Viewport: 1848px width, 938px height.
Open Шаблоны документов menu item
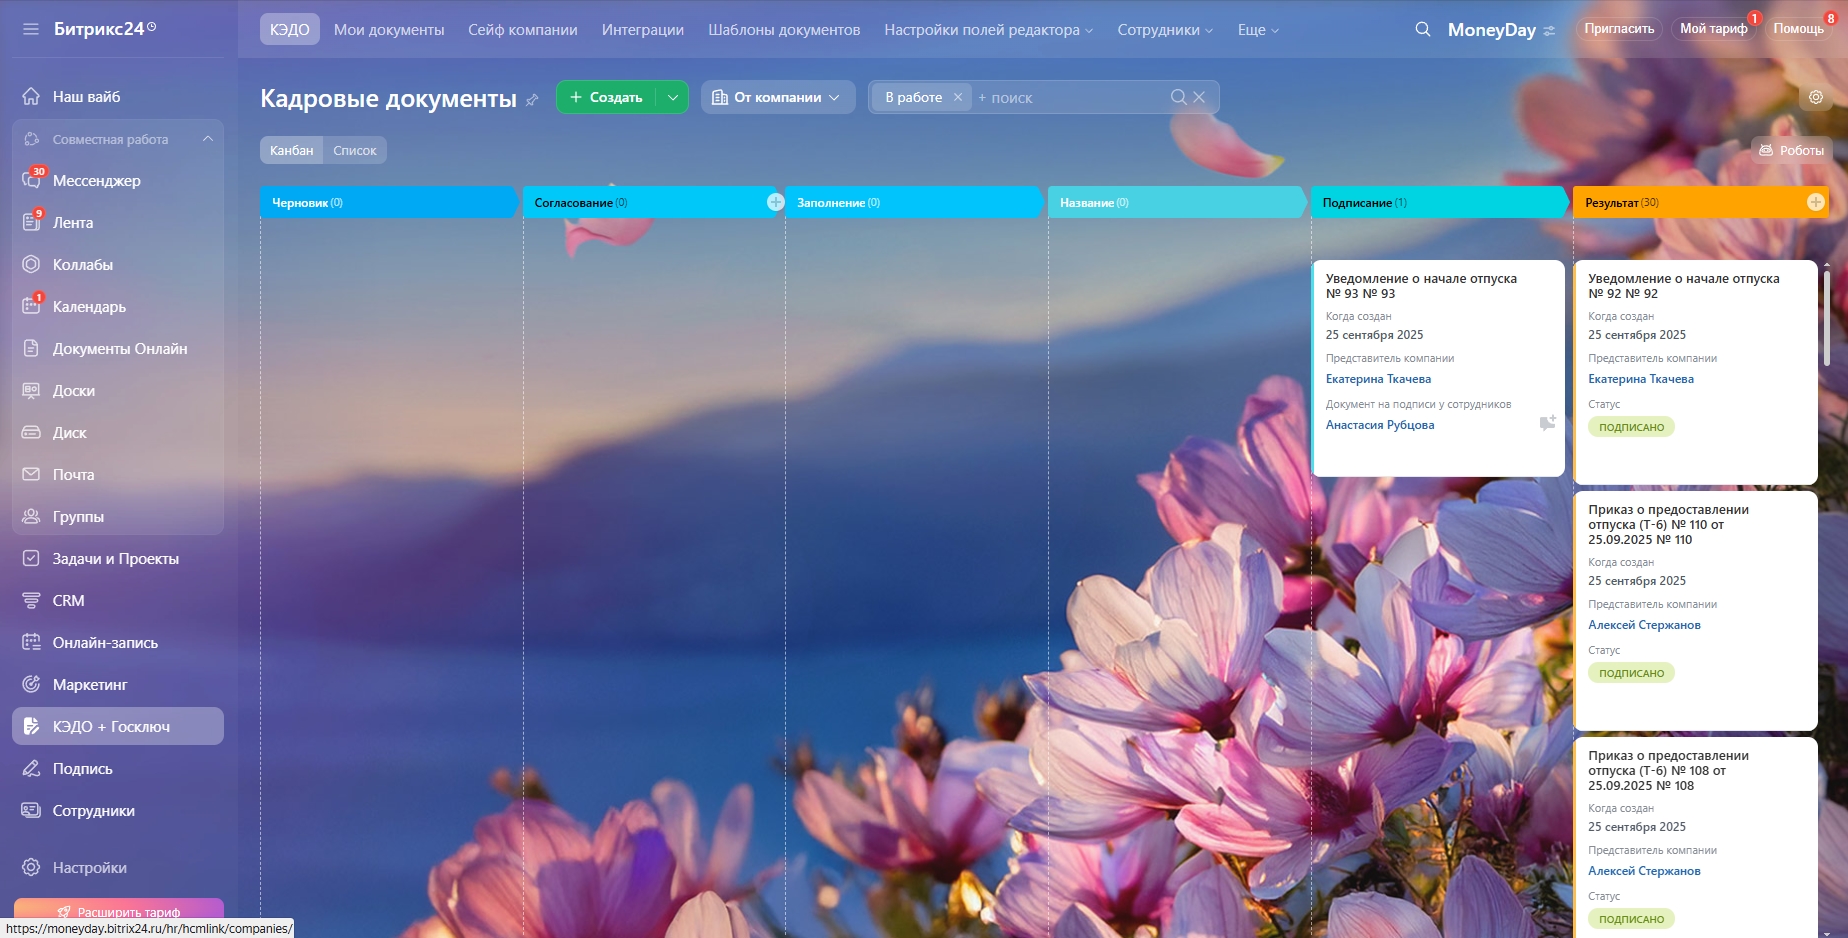coord(783,30)
